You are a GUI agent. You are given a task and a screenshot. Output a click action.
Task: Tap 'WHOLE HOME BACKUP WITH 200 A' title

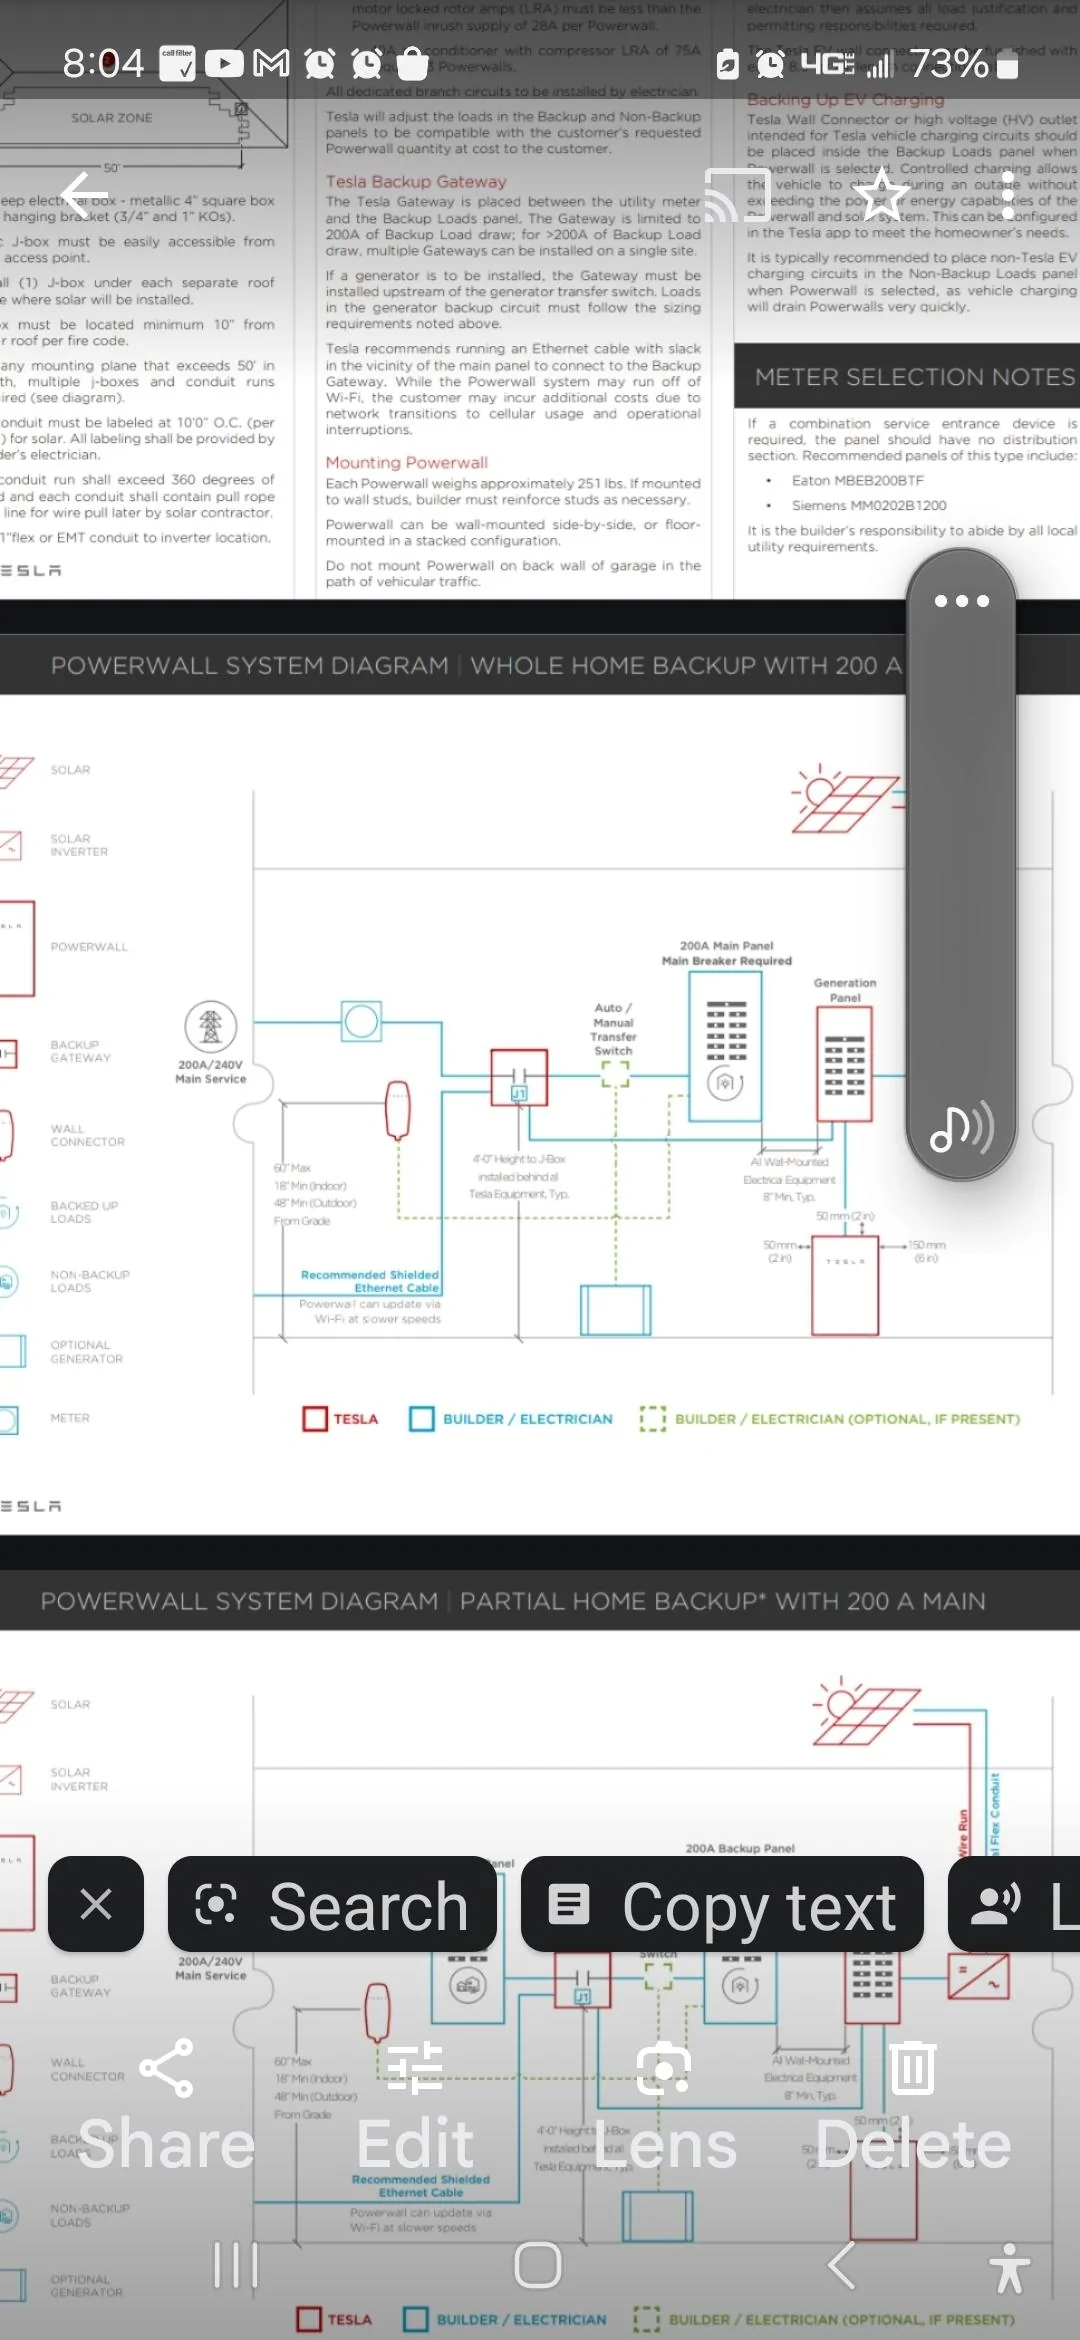point(687,665)
